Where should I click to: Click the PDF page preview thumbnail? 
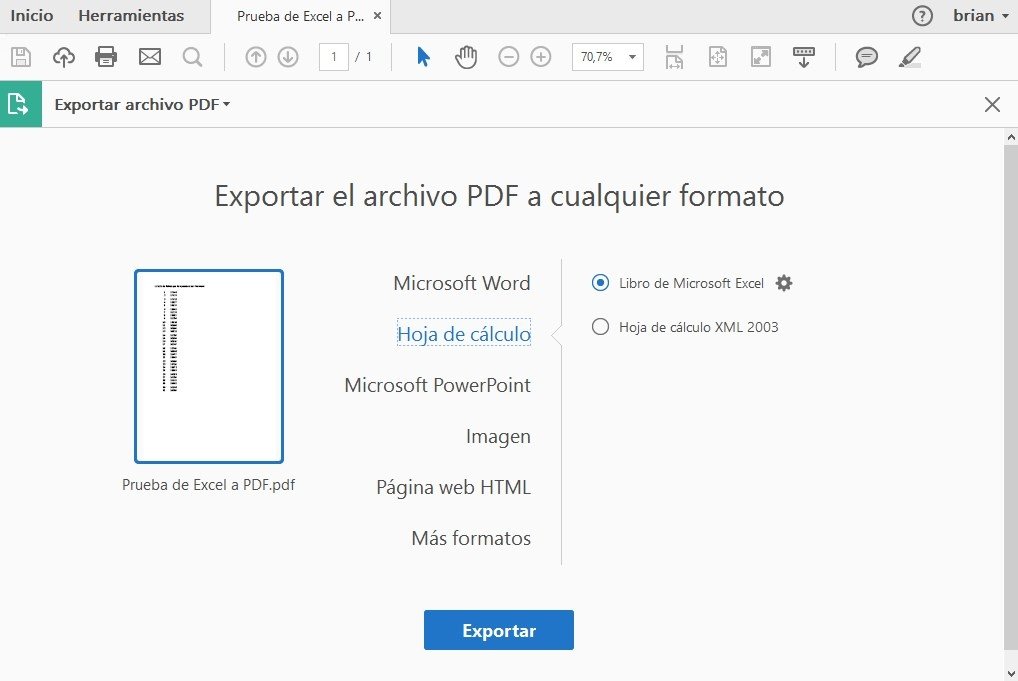coord(208,366)
